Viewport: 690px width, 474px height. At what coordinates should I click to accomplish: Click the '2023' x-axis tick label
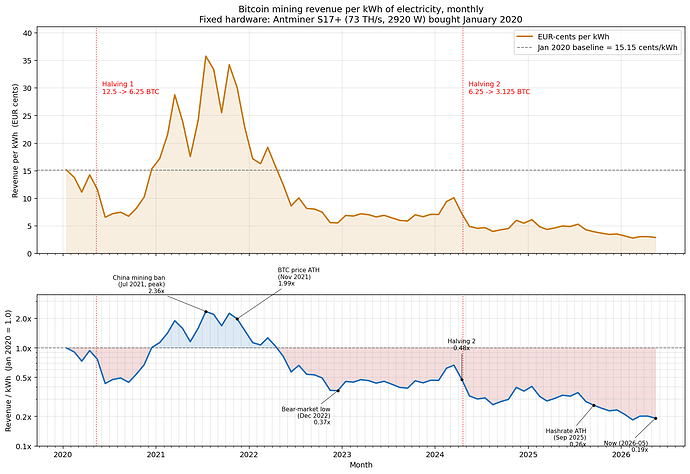point(342,455)
